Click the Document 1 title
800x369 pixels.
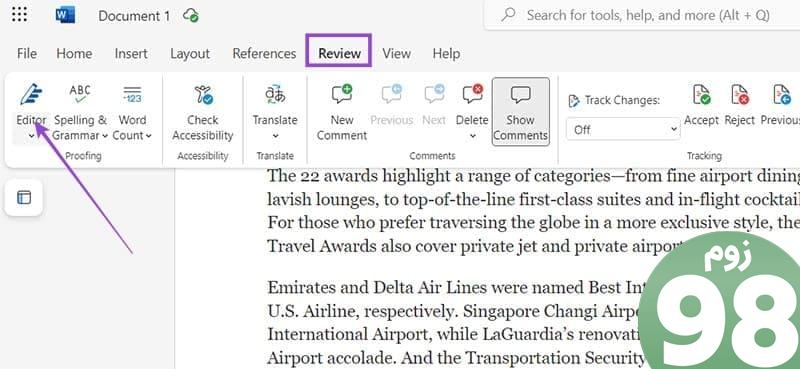(134, 16)
